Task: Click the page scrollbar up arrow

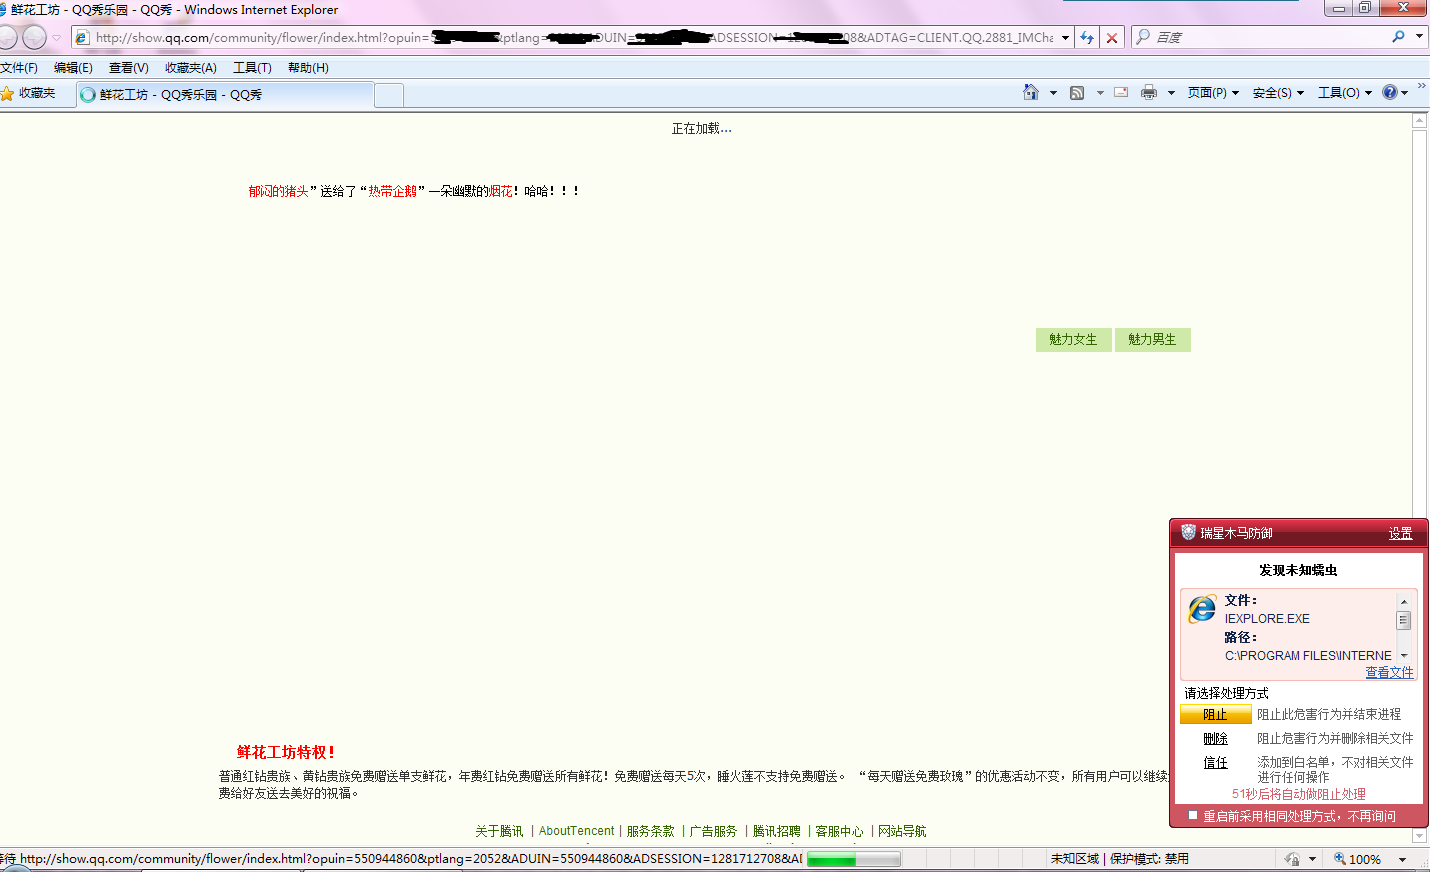Action: point(1419,121)
